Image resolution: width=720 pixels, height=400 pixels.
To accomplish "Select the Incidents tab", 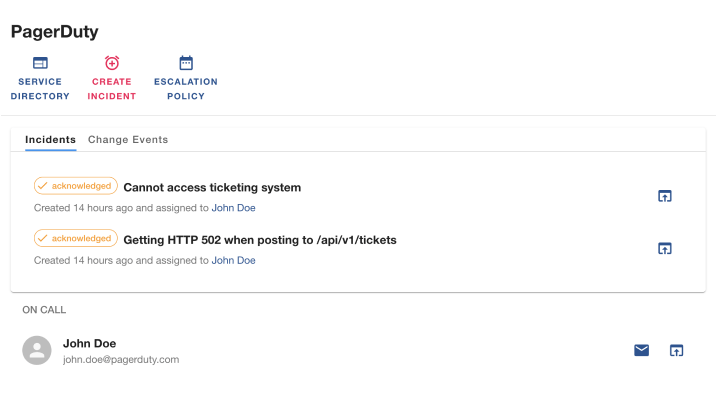I will coord(51,140).
